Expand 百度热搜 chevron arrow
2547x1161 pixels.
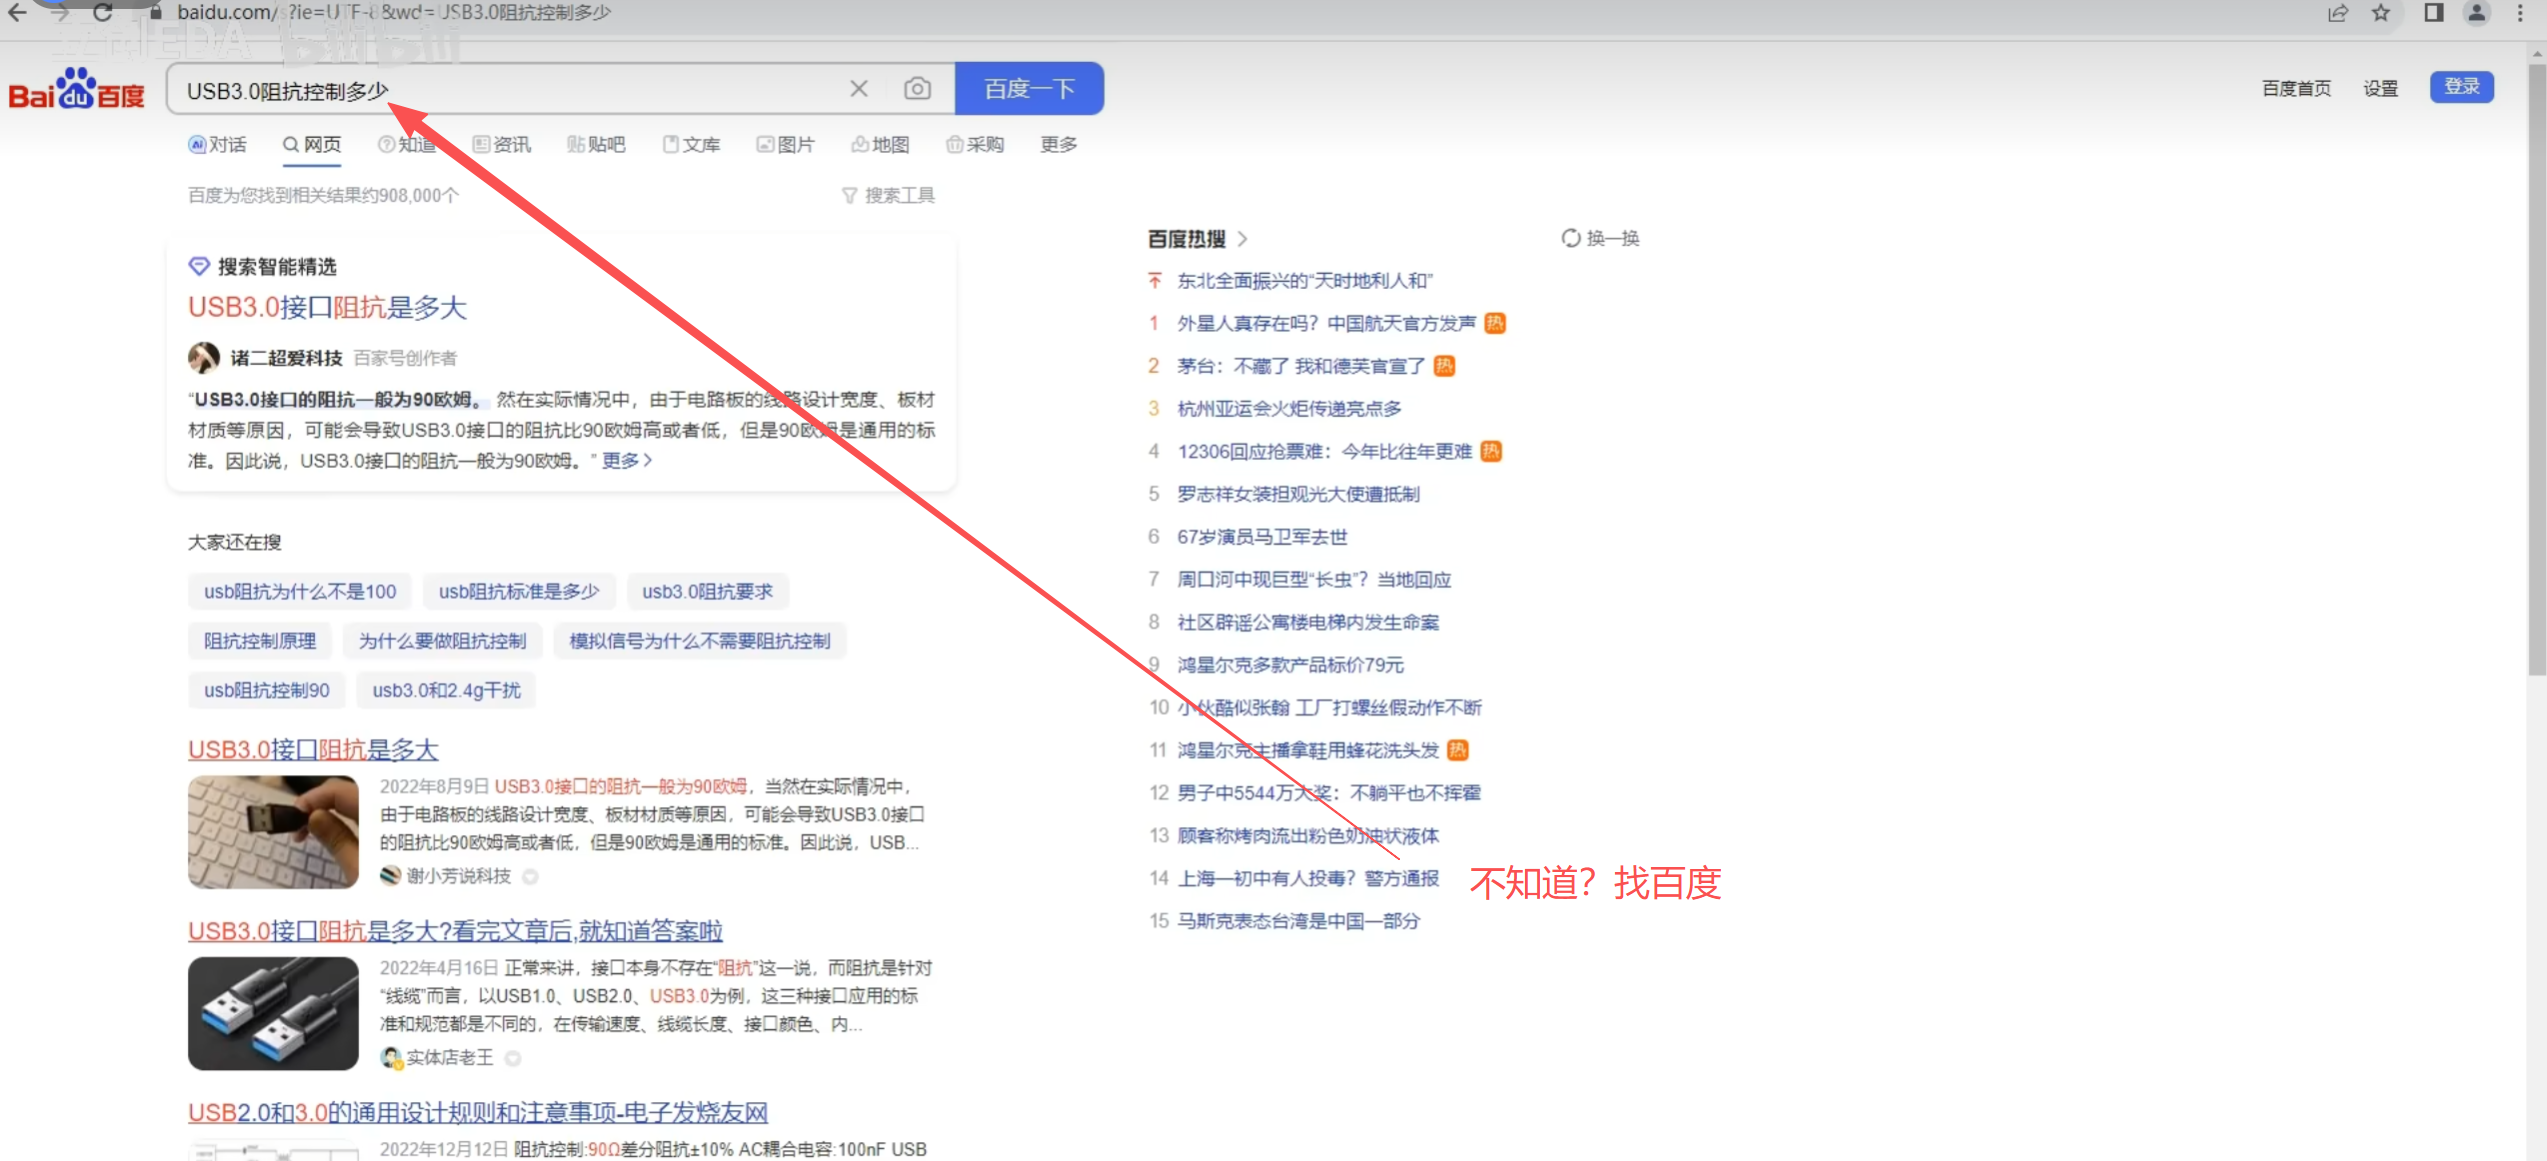point(1242,239)
